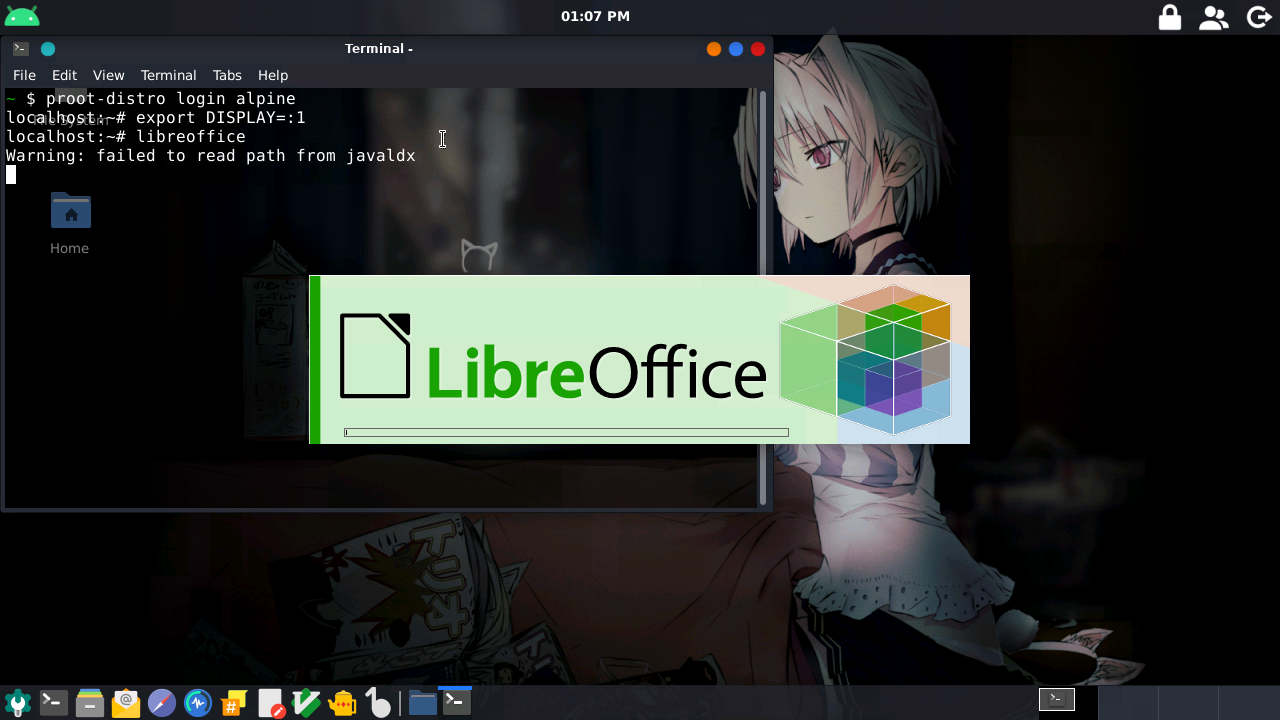Viewport: 1280px width, 720px height.
Task: Select the first workspace with terminal thumbnail
Action: tap(1057, 700)
